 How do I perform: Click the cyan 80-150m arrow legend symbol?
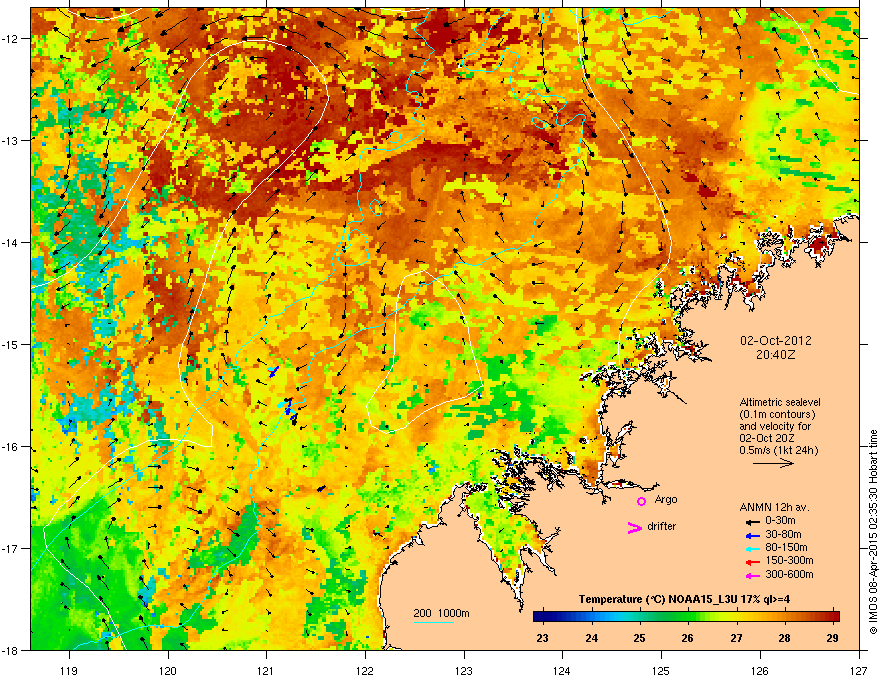pos(752,549)
